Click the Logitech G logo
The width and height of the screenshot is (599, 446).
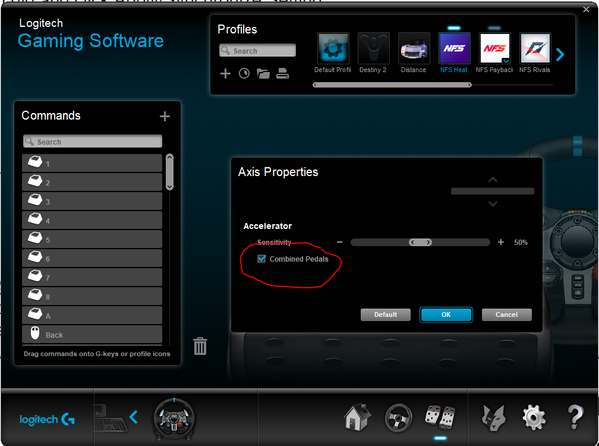[x=47, y=419]
